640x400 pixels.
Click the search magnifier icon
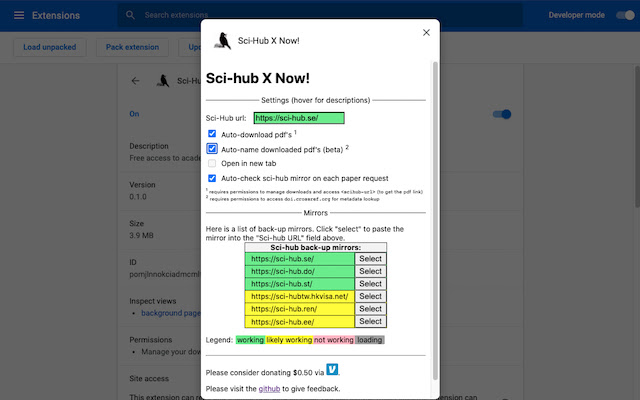click(x=130, y=15)
